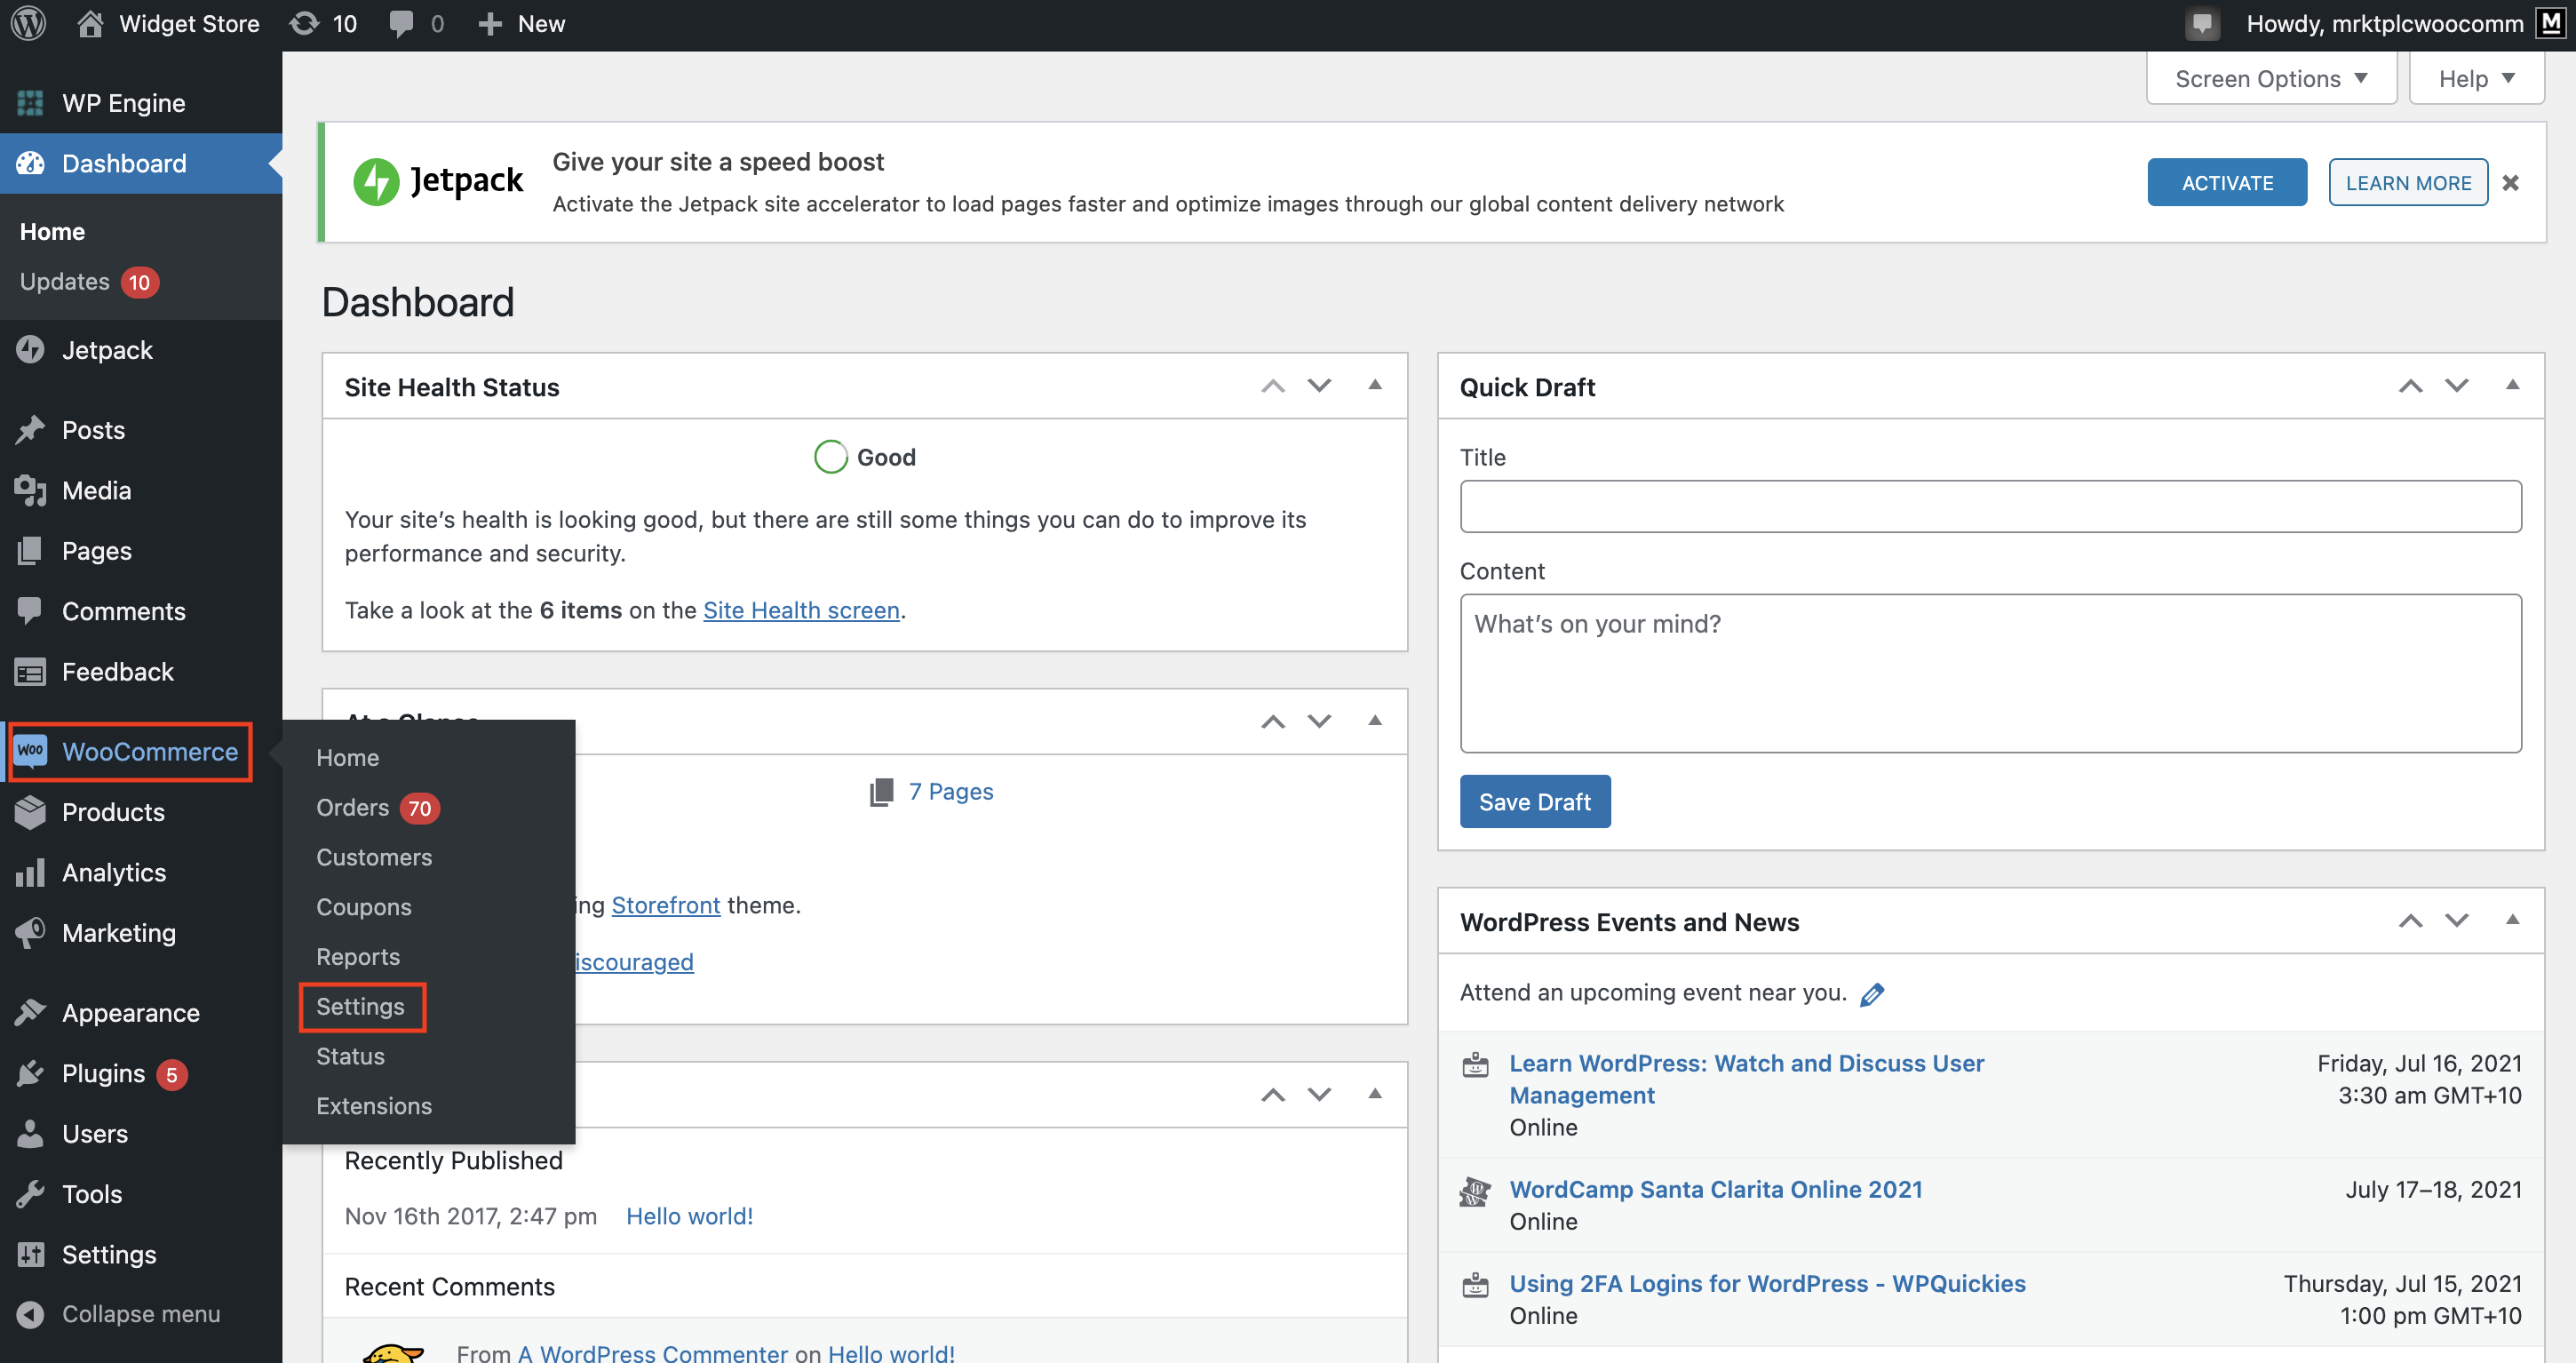Open Extensions in WooCommerce submenu
2576x1363 pixels.
coord(374,1106)
